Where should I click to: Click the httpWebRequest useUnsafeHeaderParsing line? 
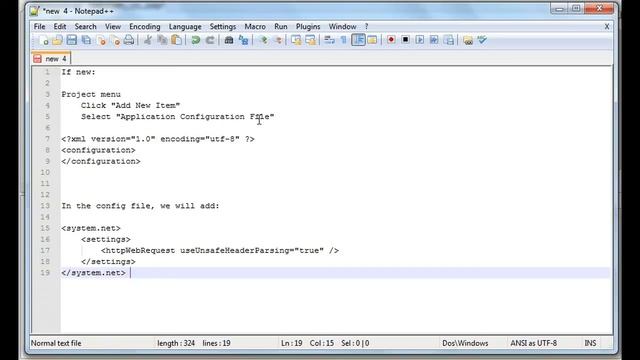pos(220,251)
